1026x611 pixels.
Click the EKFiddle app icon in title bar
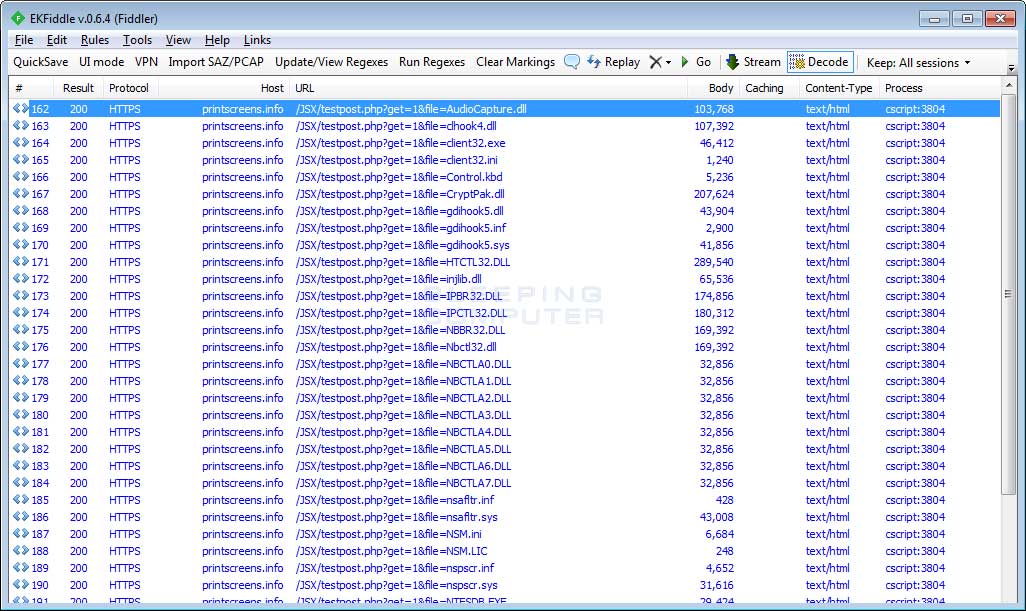(x=18, y=18)
